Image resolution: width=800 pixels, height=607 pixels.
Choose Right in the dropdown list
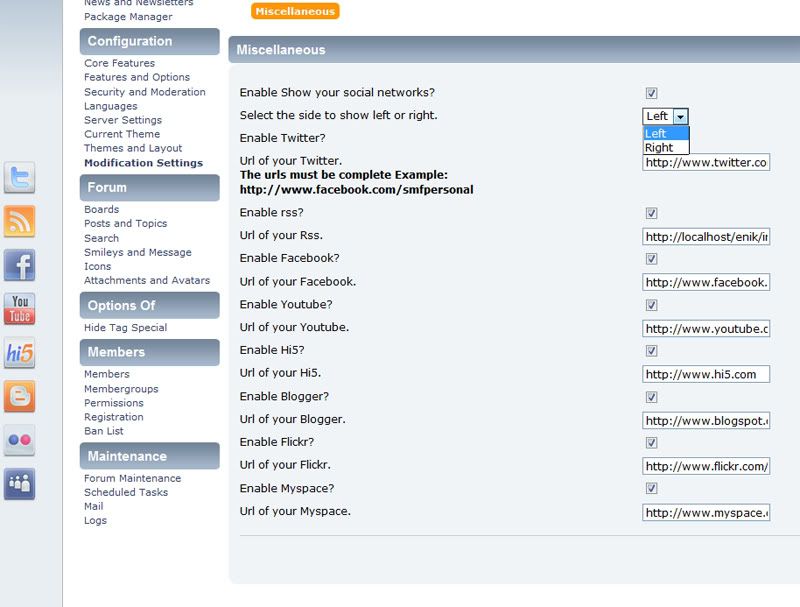[x=666, y=147]
